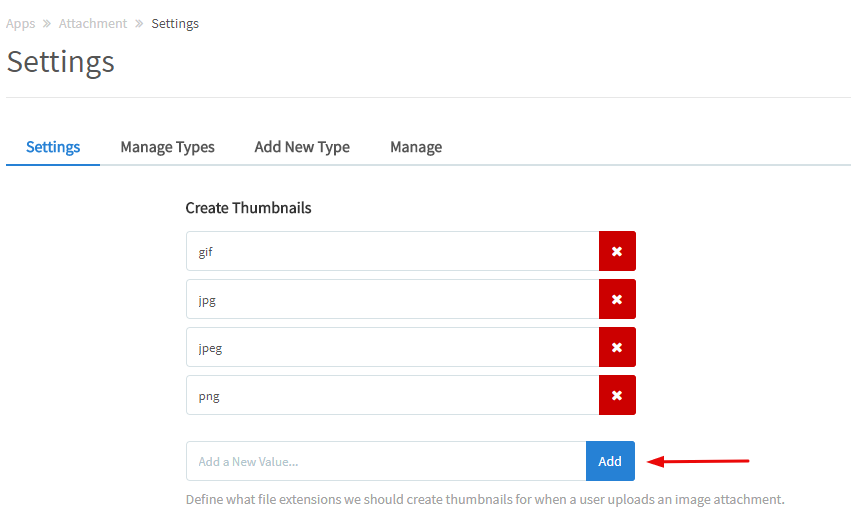Viewport: 851px width, 524px height.
Task: Delete the png extension entry
Action: (617, 395)
